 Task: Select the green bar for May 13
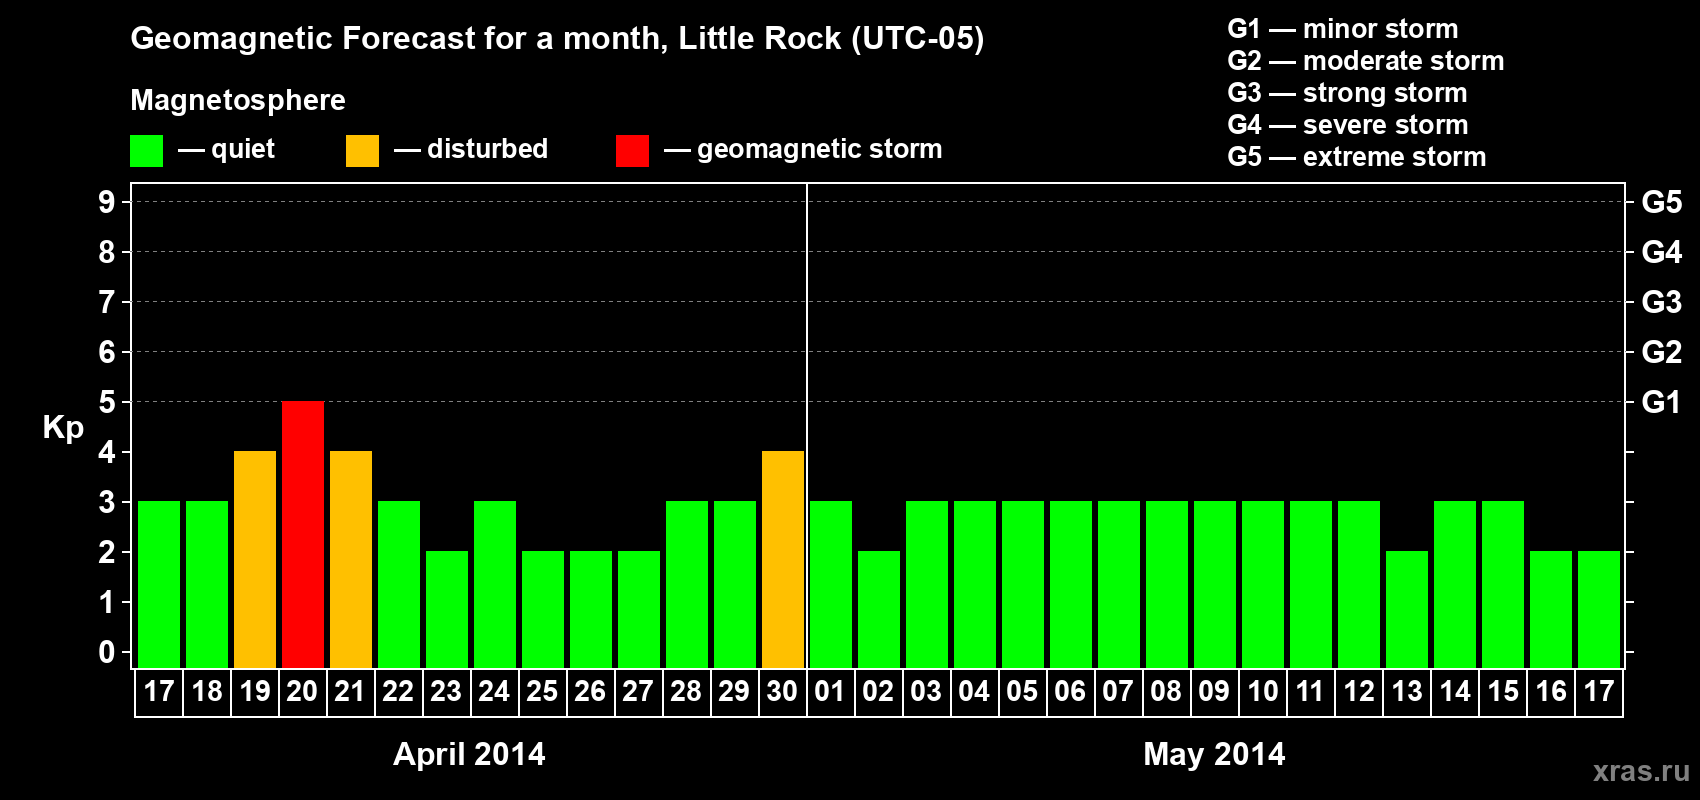pos(1407,609)
